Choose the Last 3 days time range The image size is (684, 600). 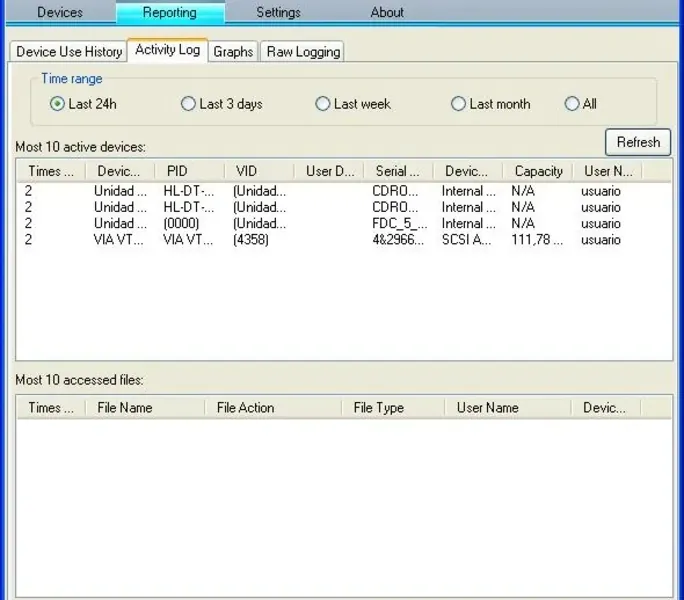[188, 104]
